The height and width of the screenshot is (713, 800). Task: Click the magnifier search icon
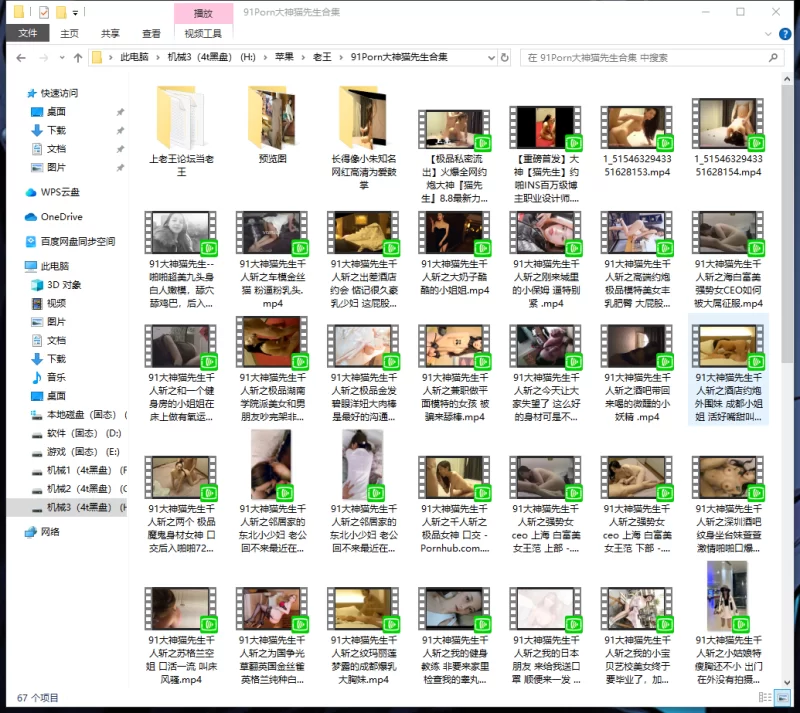pos(773,58)
